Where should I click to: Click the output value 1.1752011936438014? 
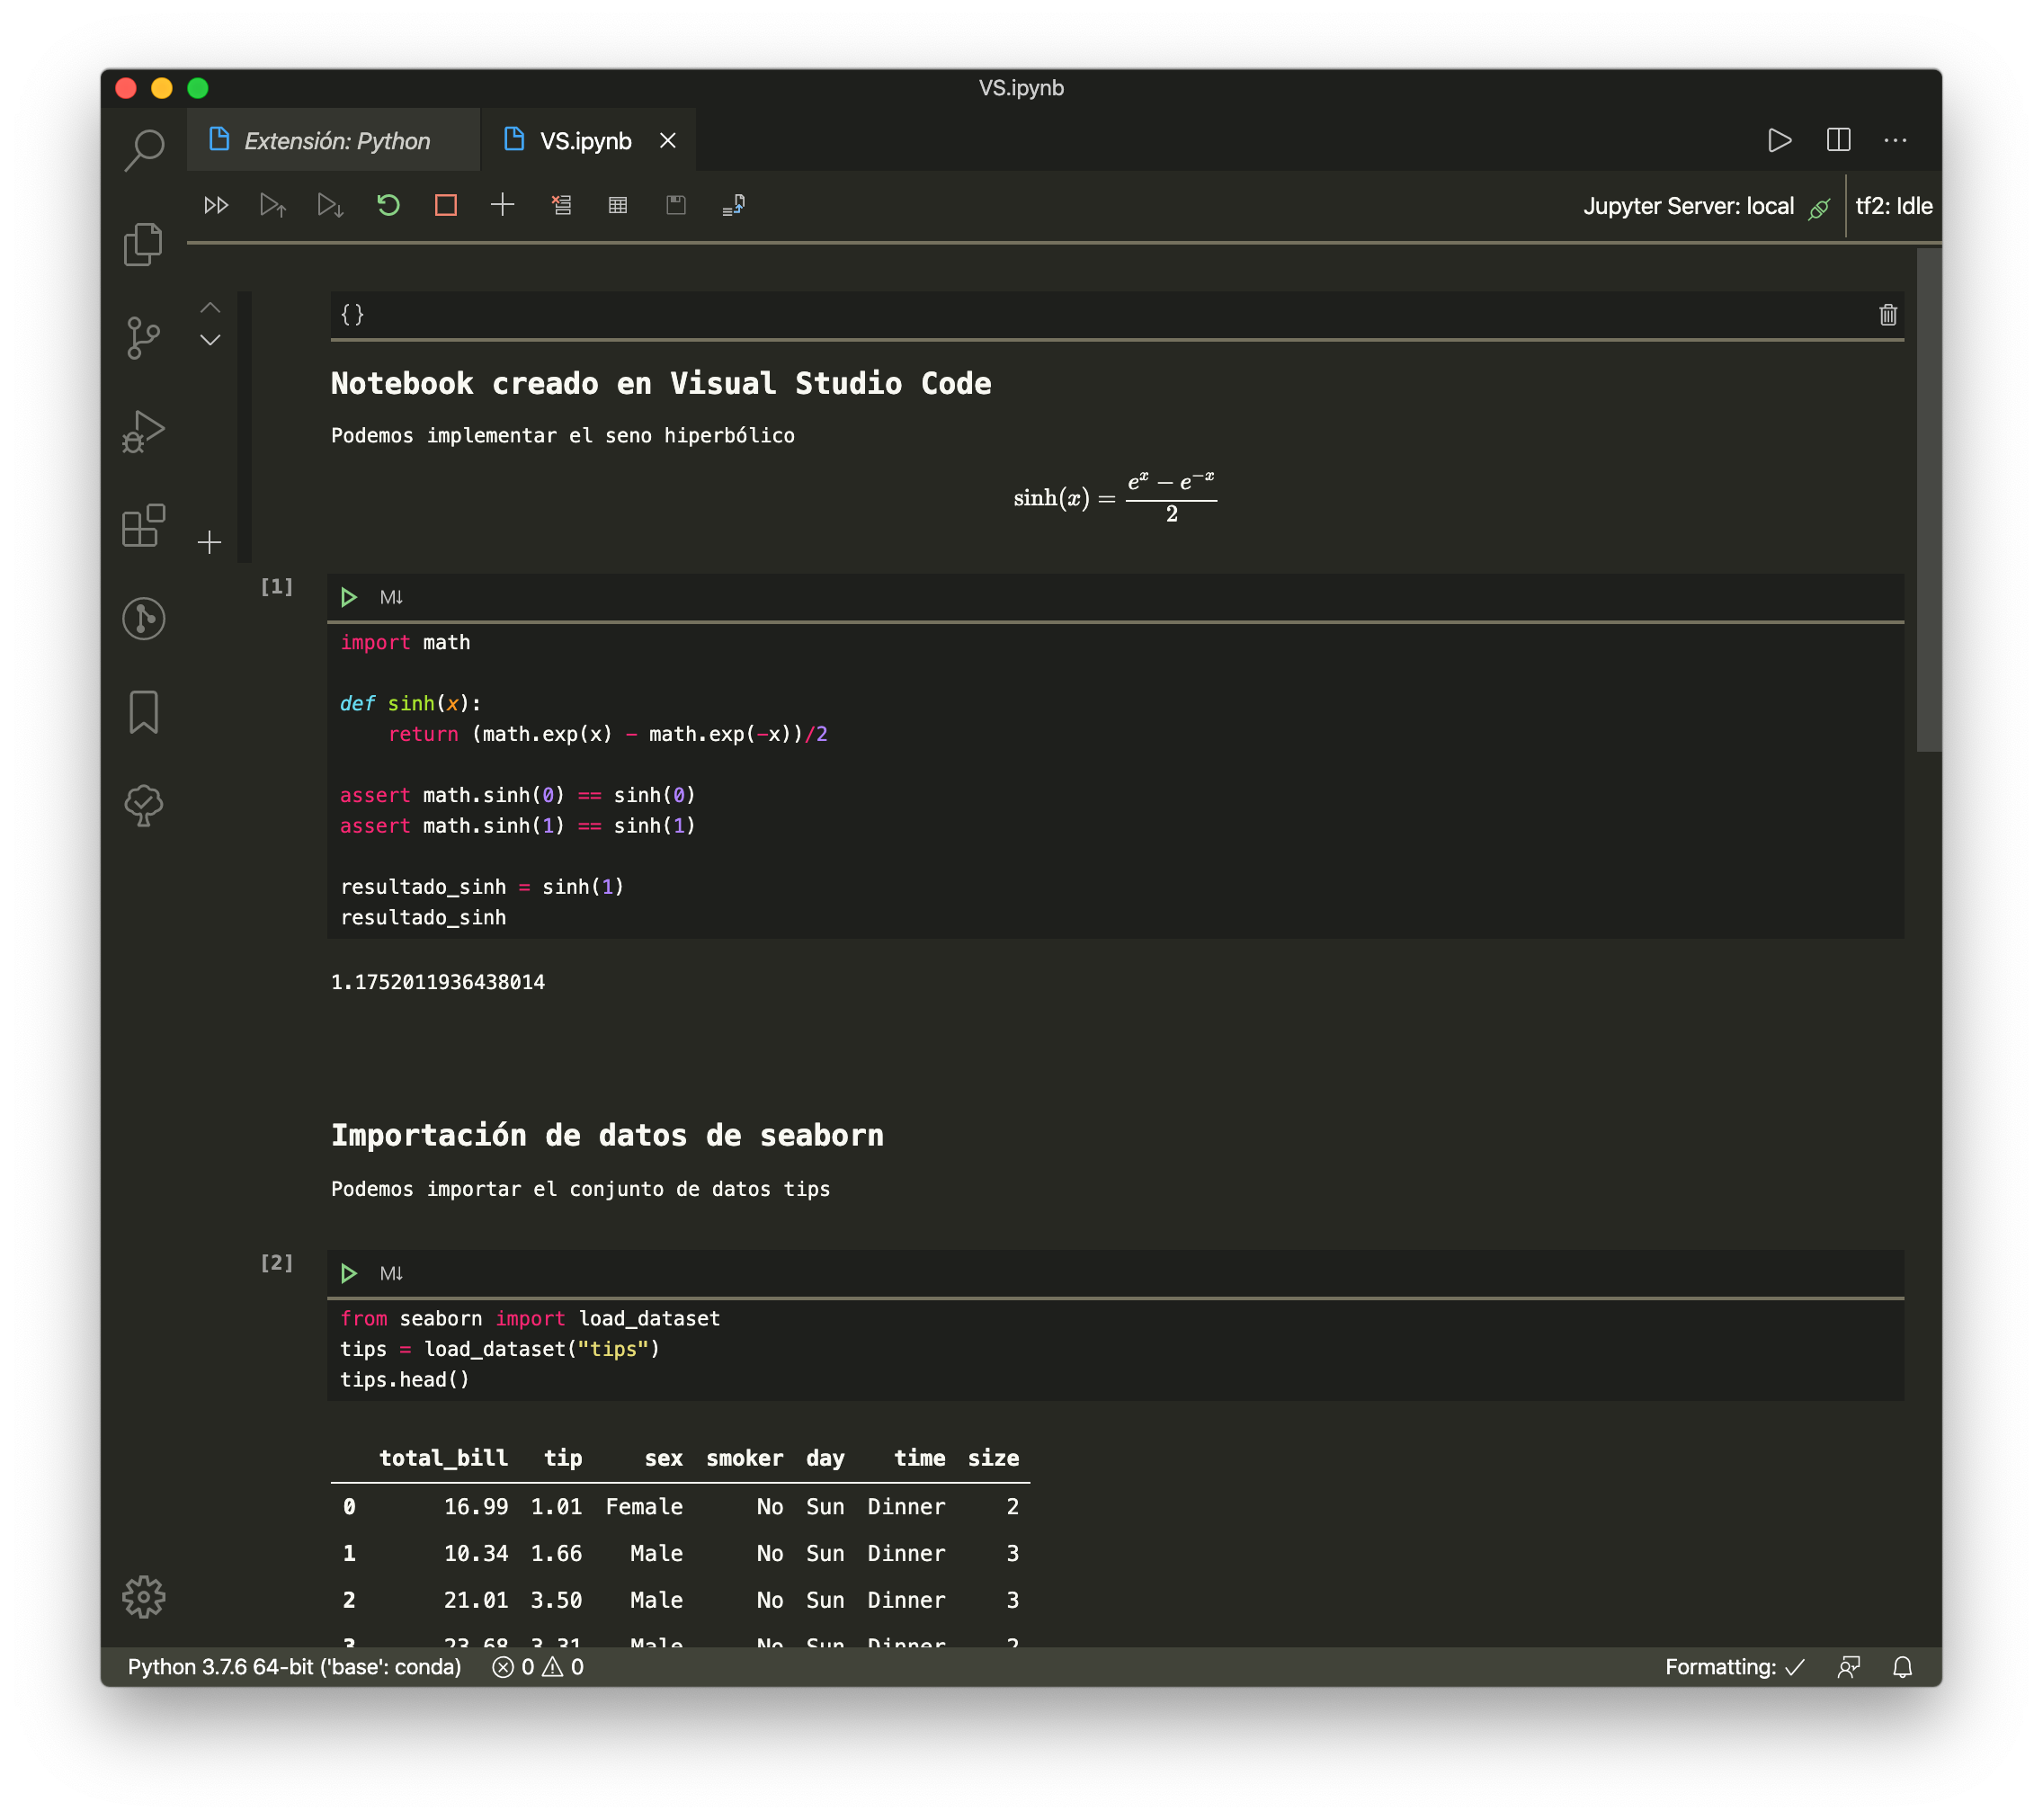coord(438,982)
